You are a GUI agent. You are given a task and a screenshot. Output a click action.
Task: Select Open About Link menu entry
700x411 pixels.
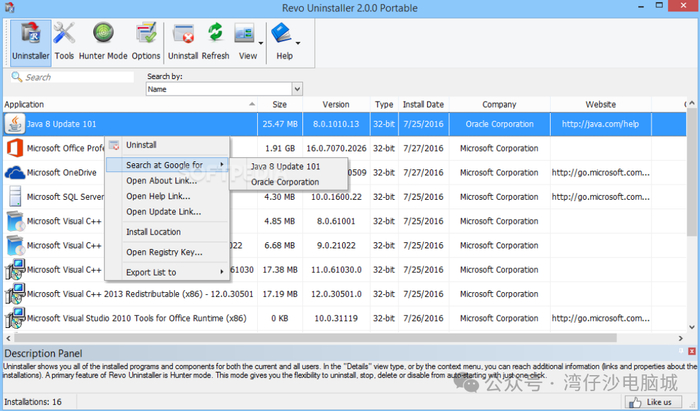point(167,180)
